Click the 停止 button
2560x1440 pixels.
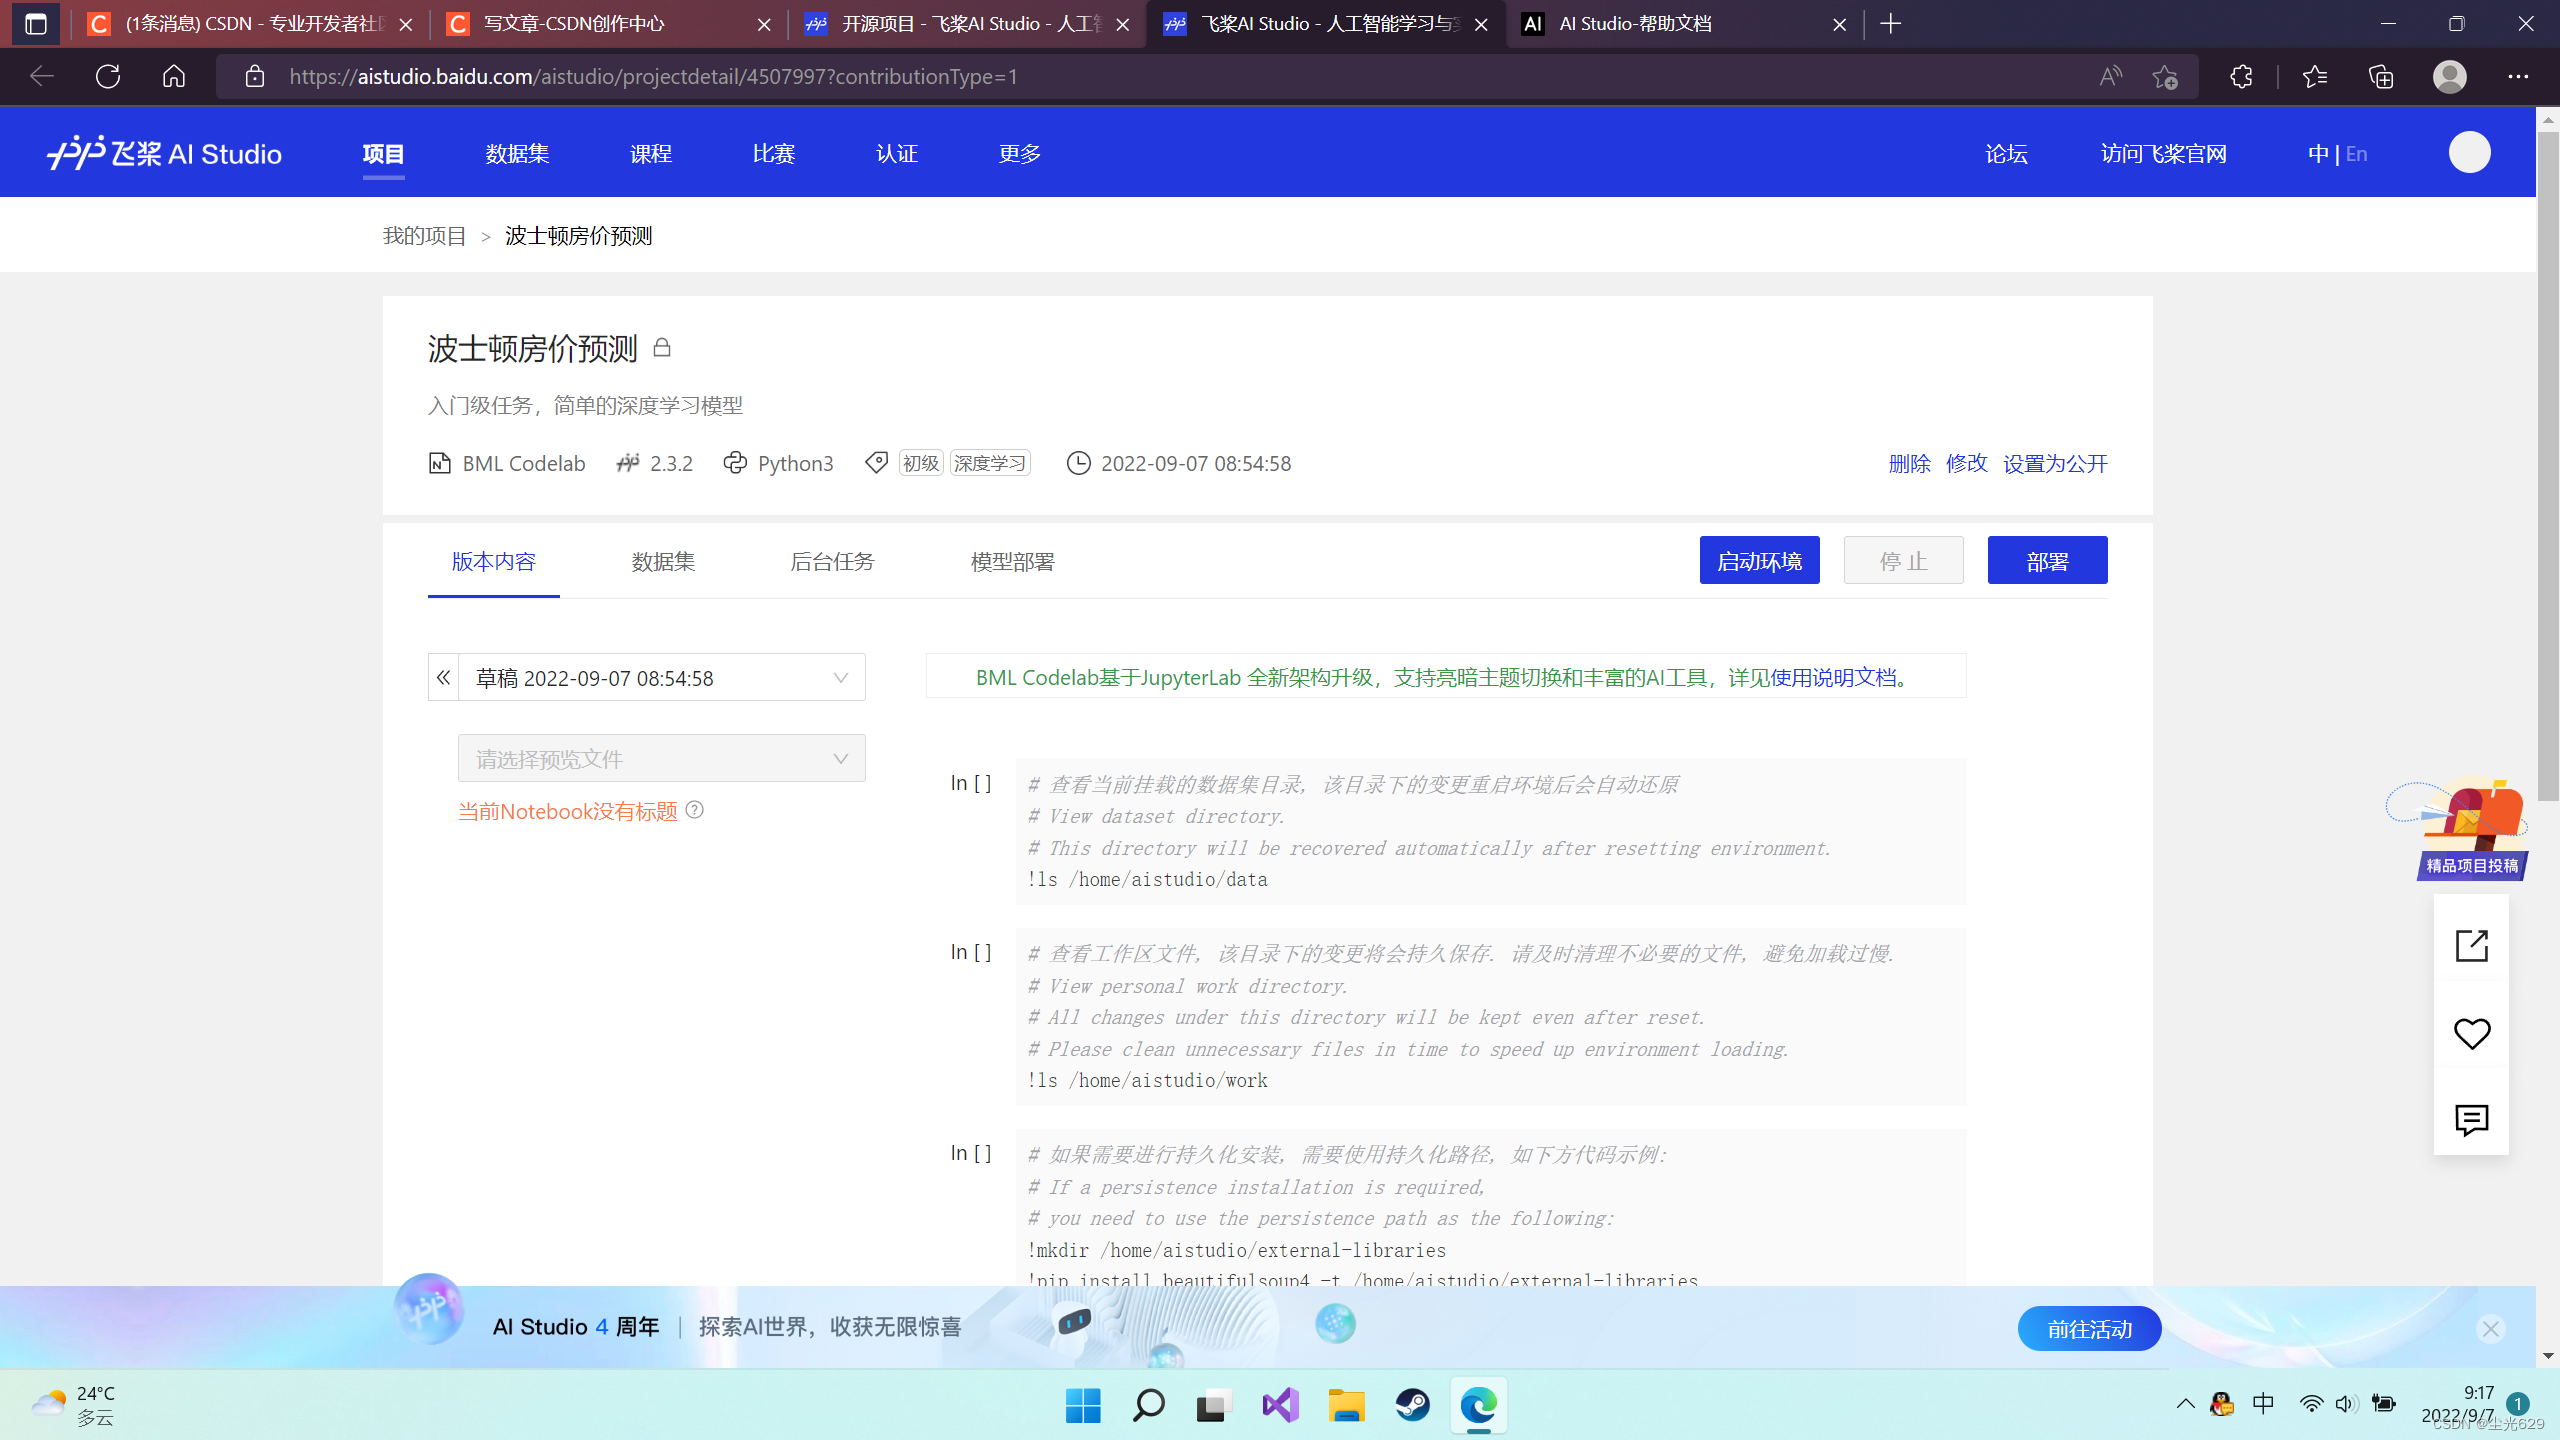point(1903,560)
